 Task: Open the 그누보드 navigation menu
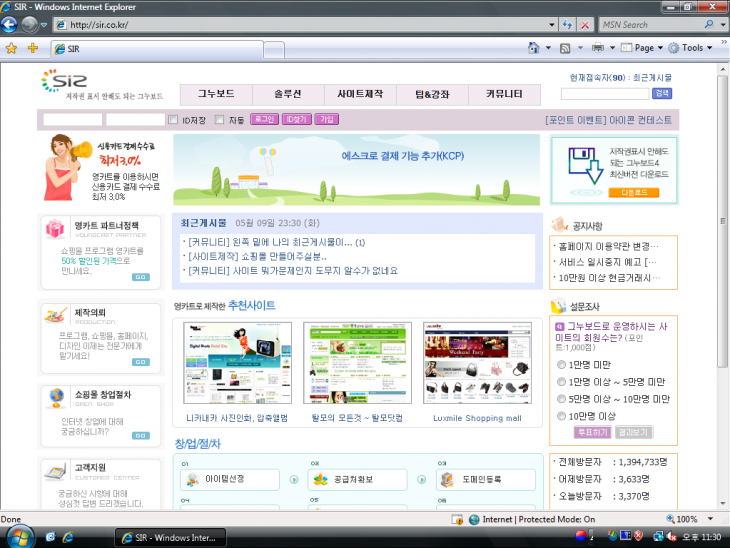click(x=216, y=94)
